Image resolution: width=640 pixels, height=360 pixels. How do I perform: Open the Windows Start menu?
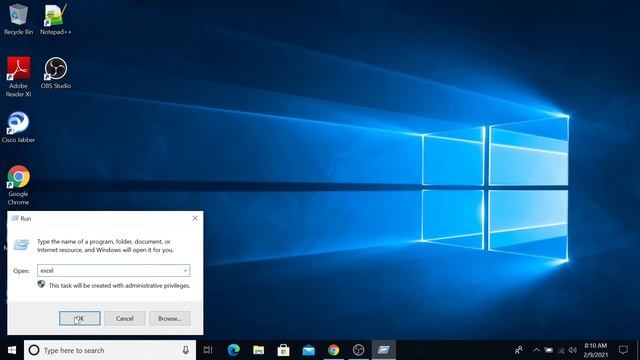12,350
